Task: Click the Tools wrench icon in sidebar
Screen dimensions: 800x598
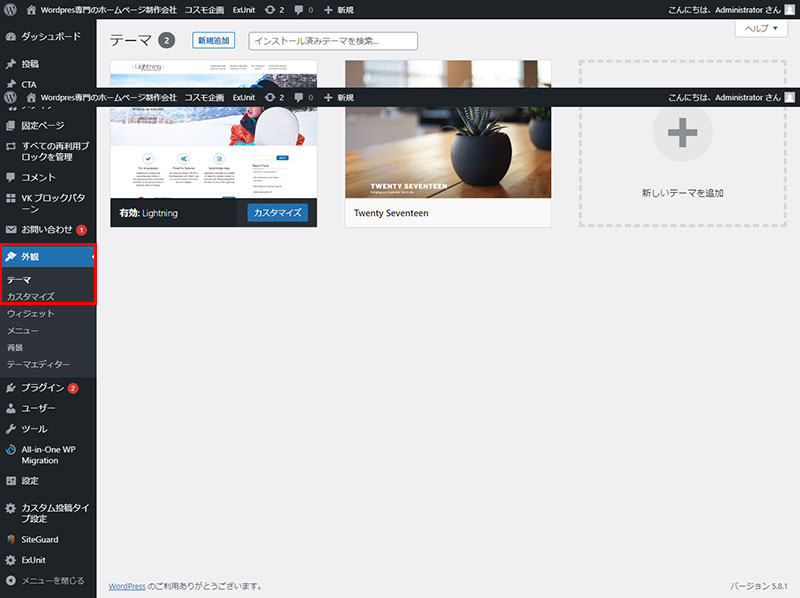Action: [10, 429]
